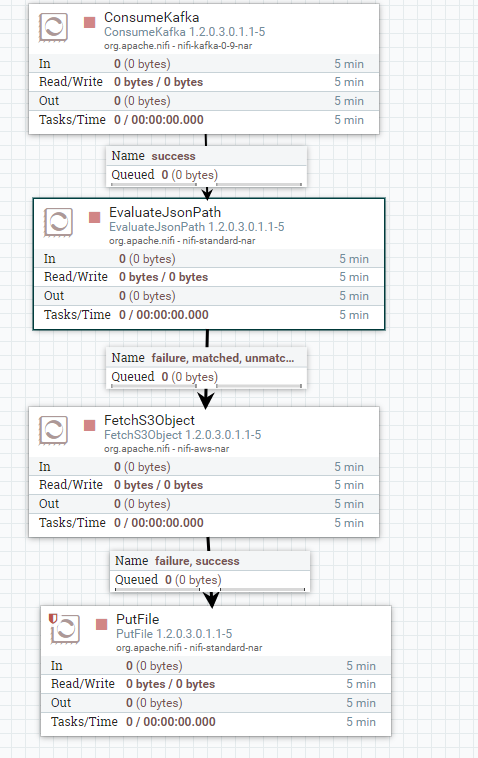
Task: Click the Read/Write row of EvaluateJsonPath
Action: 209,277
